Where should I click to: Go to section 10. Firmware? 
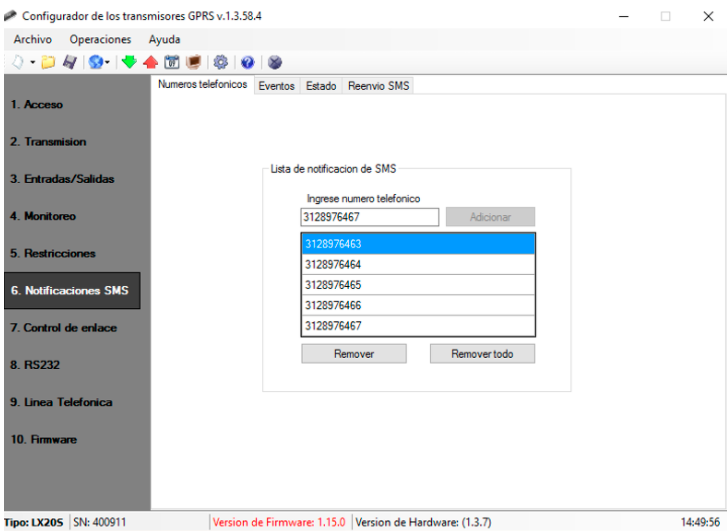(x=44, y=439)
